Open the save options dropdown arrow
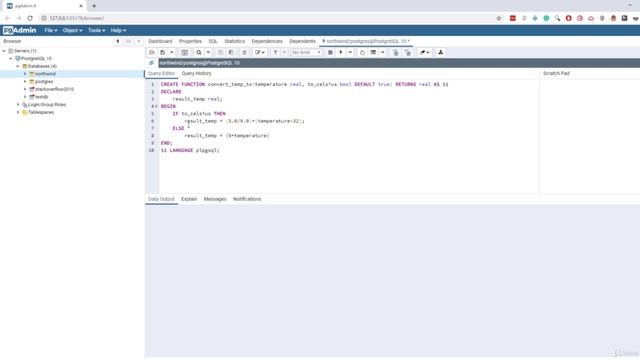The image size is (640, 360). pos(171,53)
